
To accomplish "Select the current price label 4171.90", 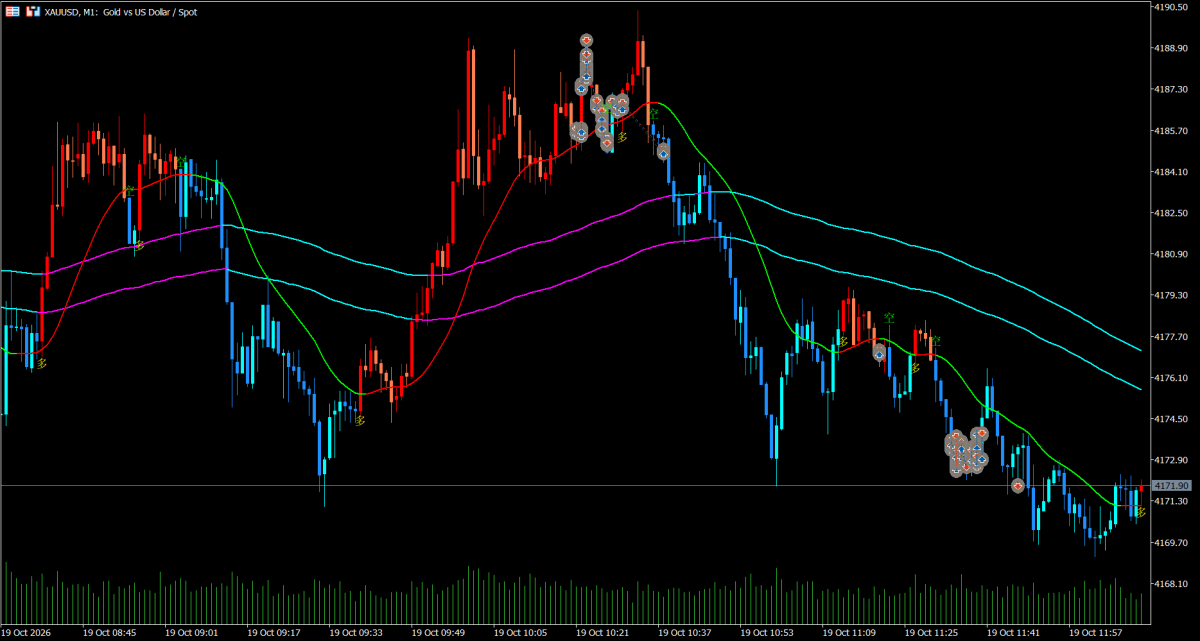I will click(x=1172, y=485).
